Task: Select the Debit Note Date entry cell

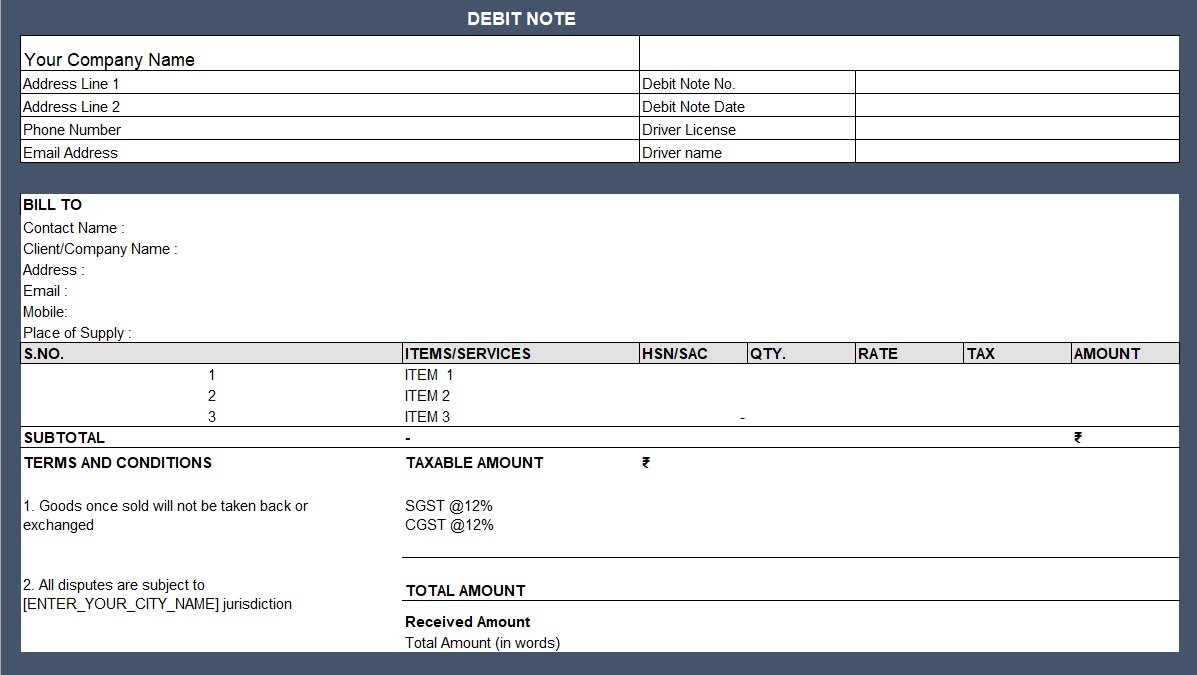Action: click(x=1015, y=106)
